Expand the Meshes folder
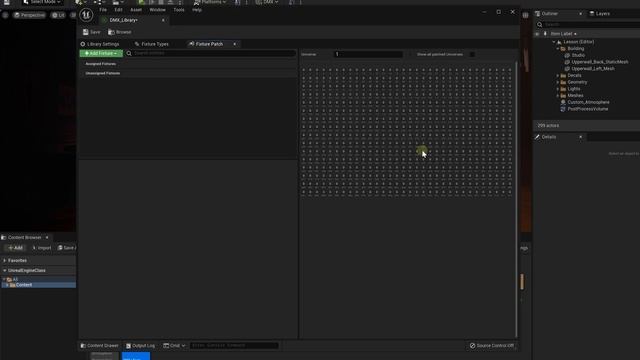640x360 pixels. (558, 96)
